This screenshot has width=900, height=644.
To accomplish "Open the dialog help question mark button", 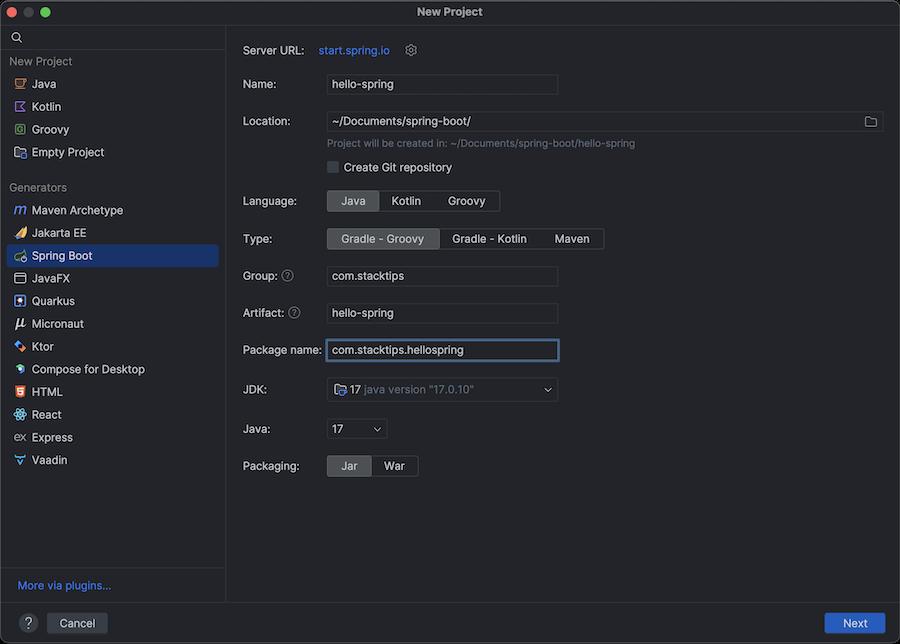I will [x=28, y=623].
